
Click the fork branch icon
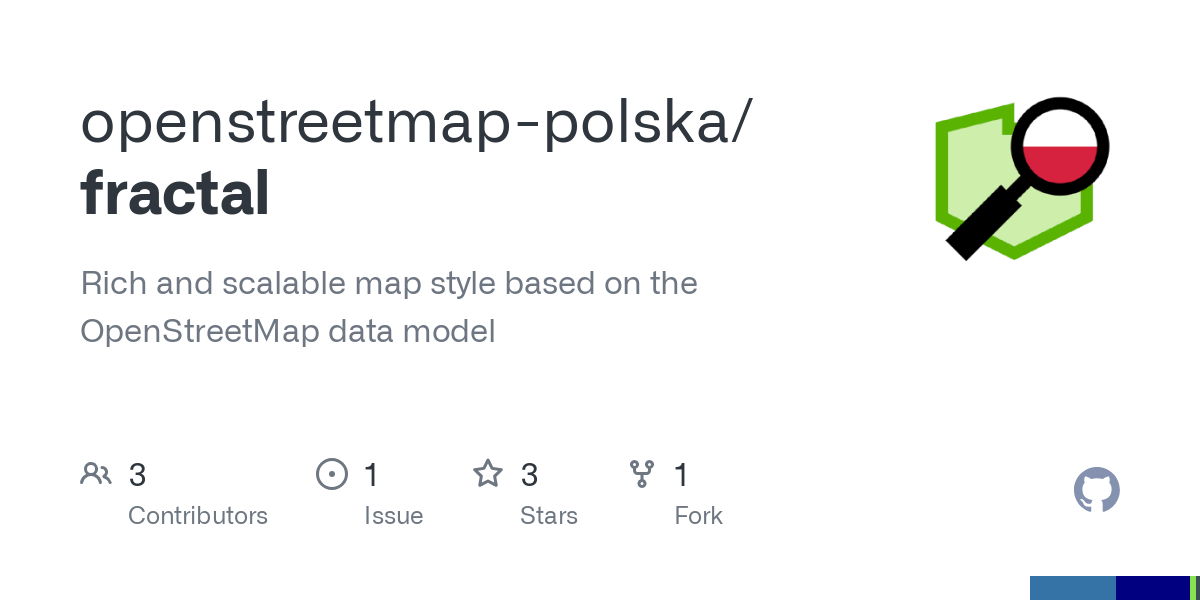642,474
